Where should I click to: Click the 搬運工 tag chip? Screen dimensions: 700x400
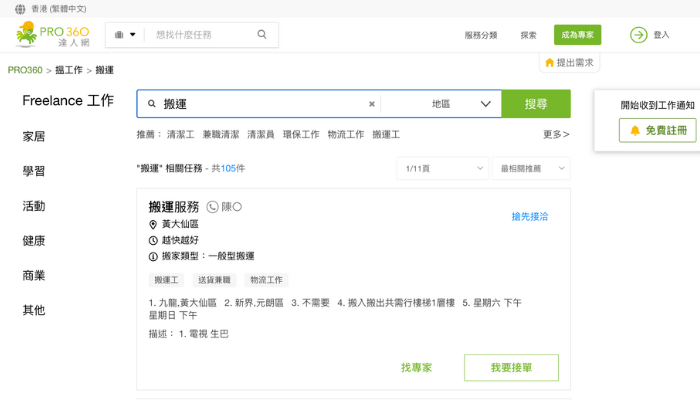coord(166,280)
